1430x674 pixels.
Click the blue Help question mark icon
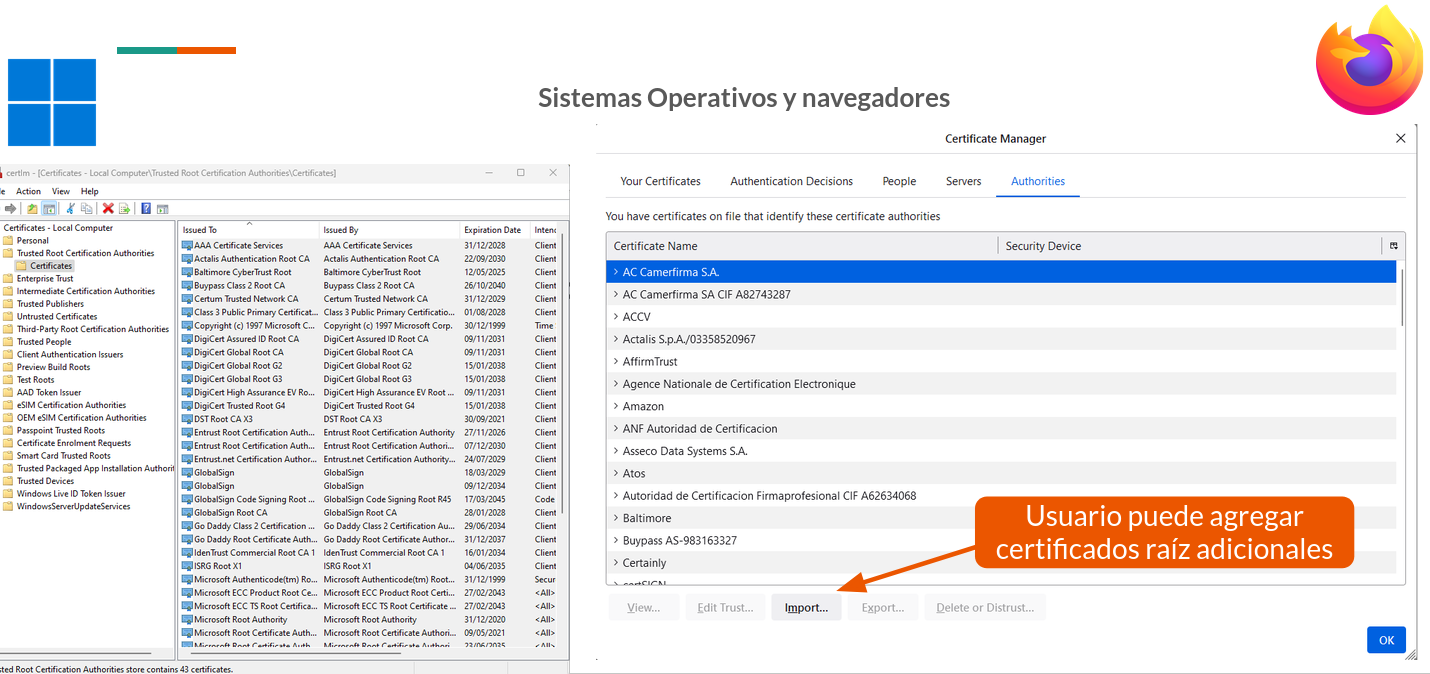point(146,208)
